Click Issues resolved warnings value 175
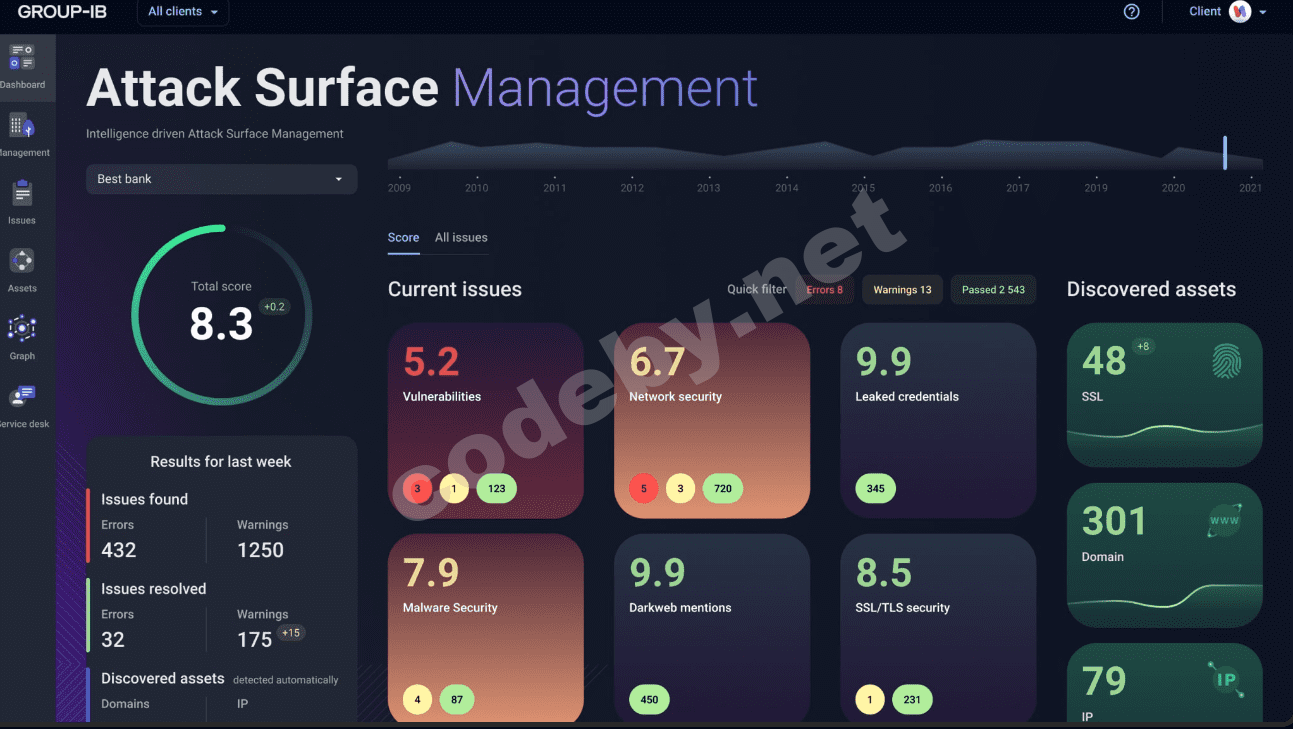The image size is (1293, 729). tap(254, 640)
